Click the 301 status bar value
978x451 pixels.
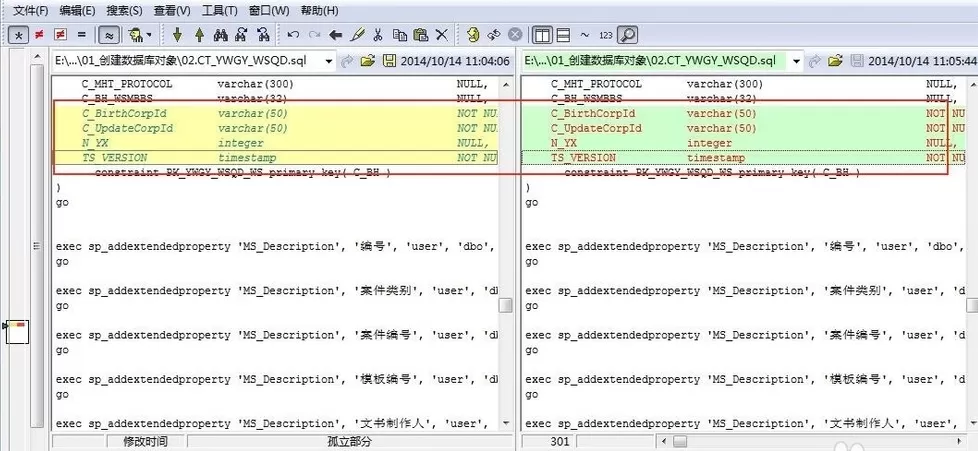click(x=559, y=442)
